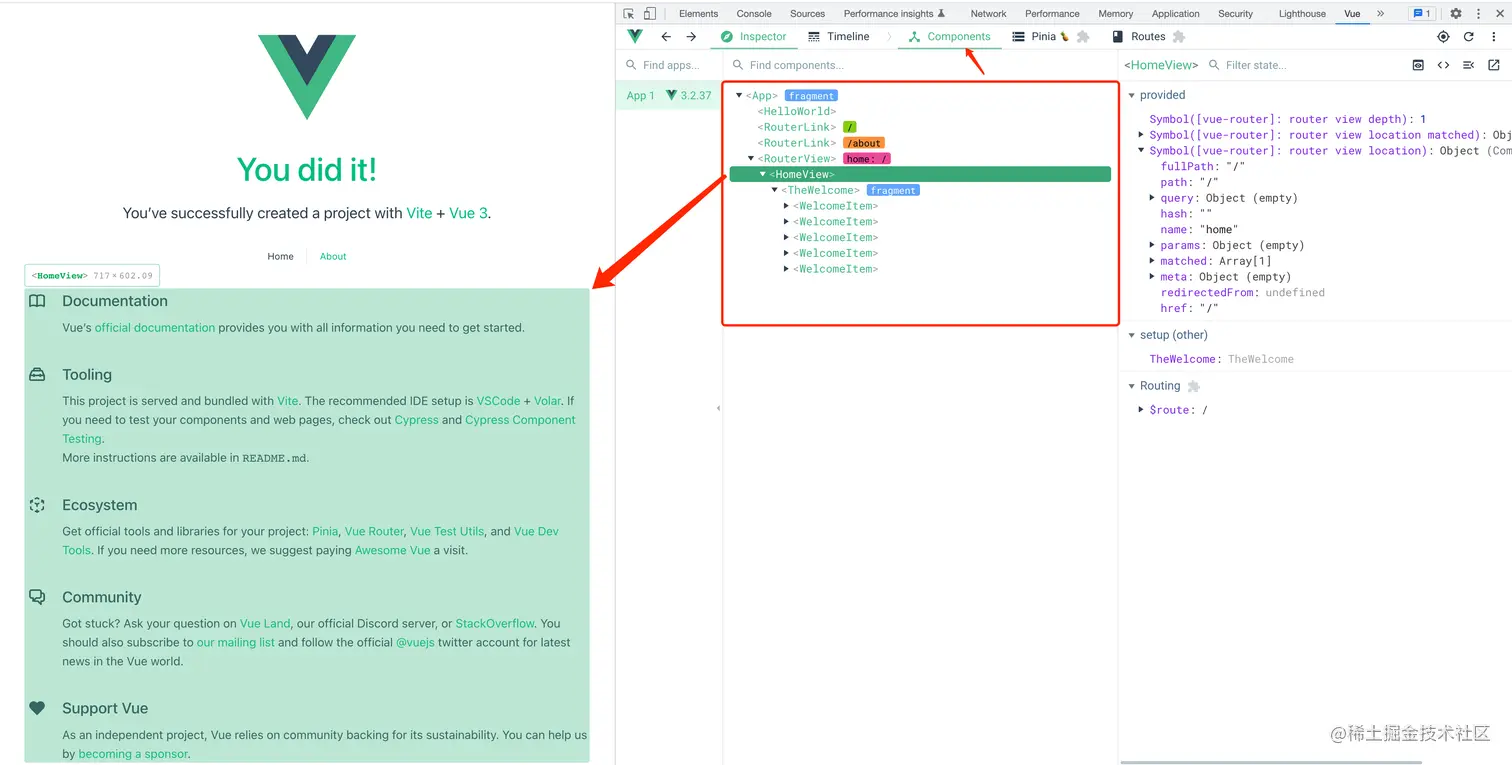Switch to the Console tab
The image size is (1512, 765).
[754, 14]
